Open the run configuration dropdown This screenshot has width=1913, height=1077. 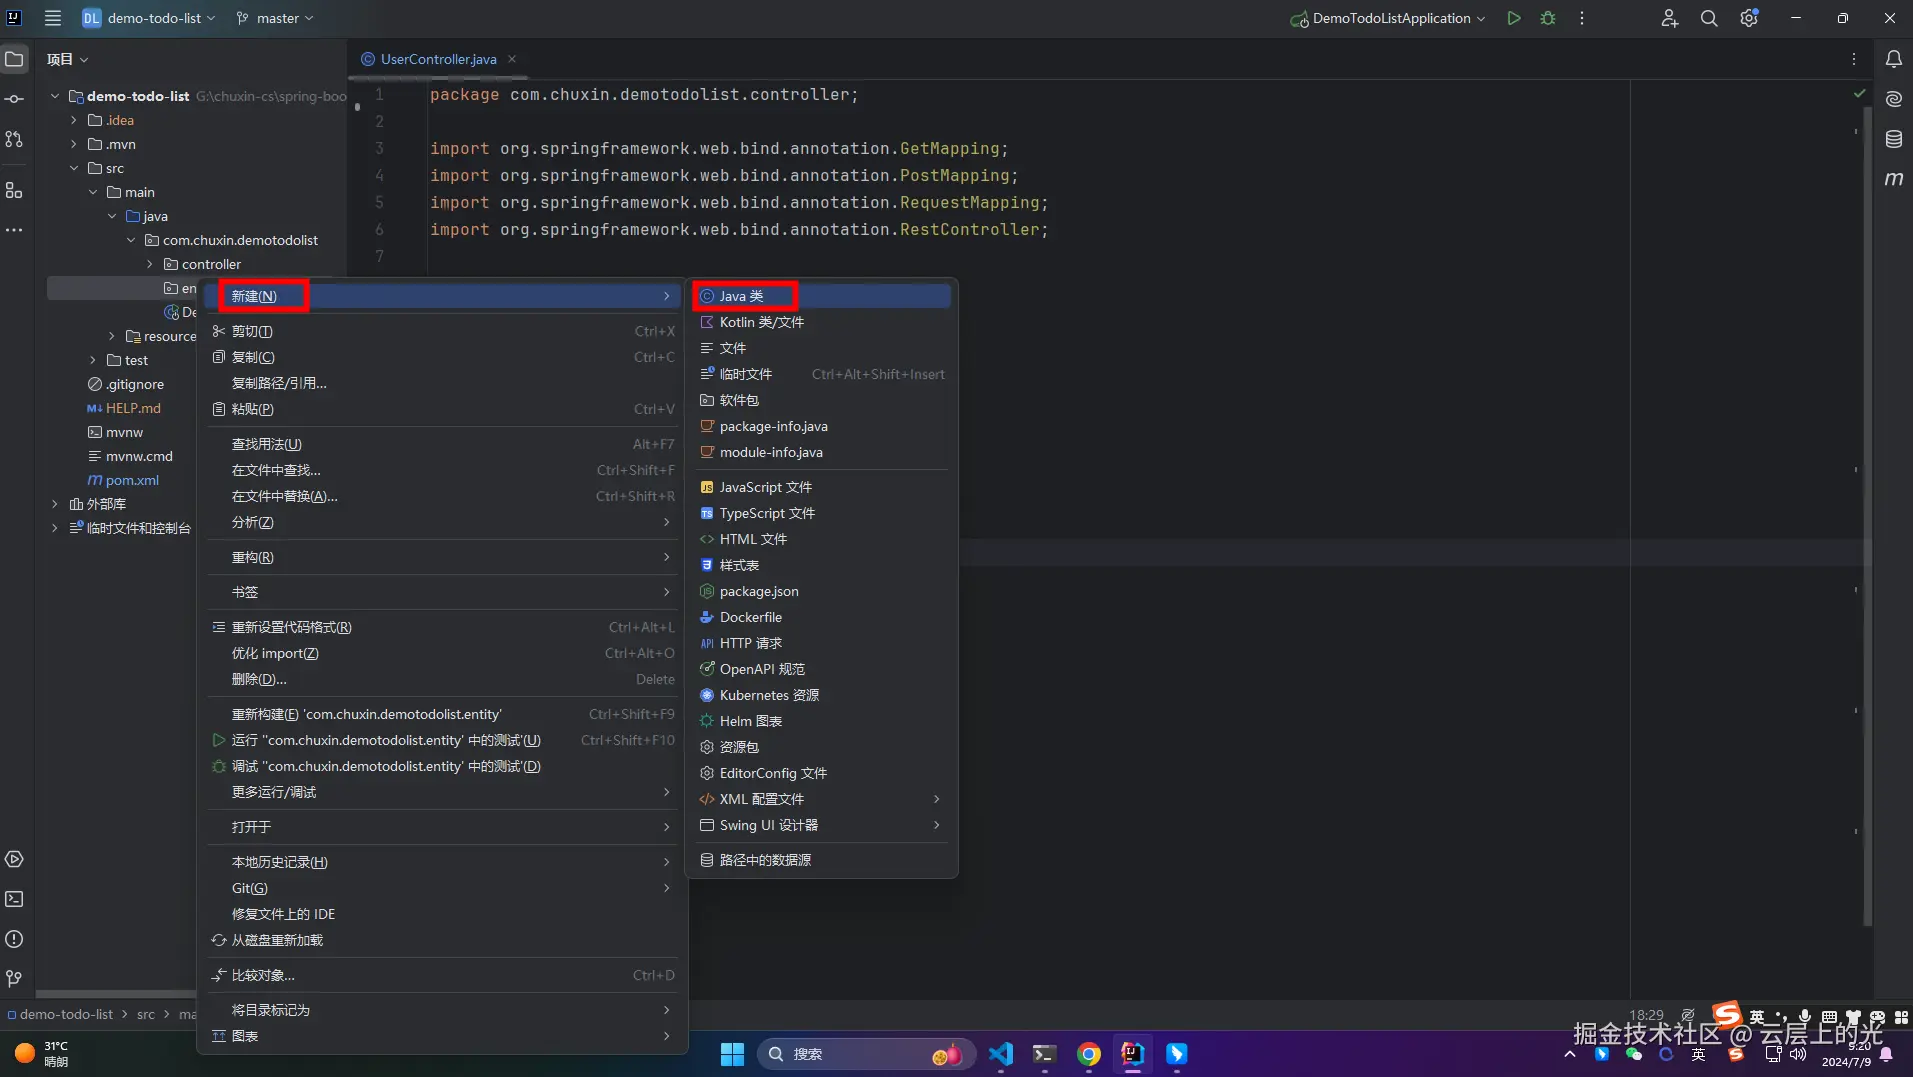1388,18
